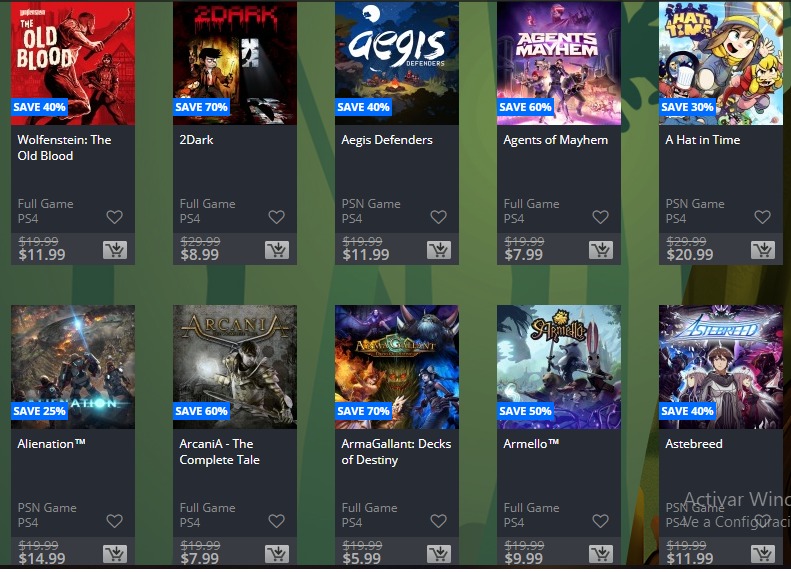Screen dimensions: 791x572
Task: Add Agents of Mayhem to cart
Action: (x=601, y=250)
